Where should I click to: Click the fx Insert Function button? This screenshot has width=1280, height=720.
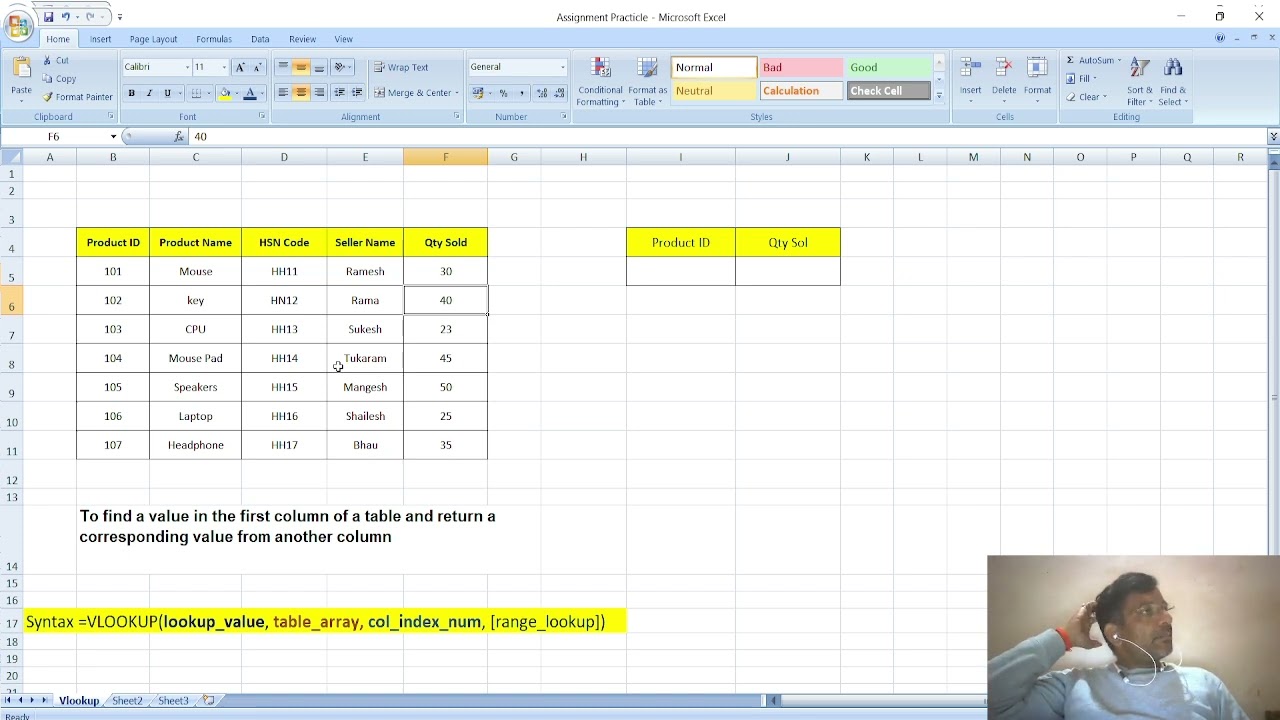(179, 137)
